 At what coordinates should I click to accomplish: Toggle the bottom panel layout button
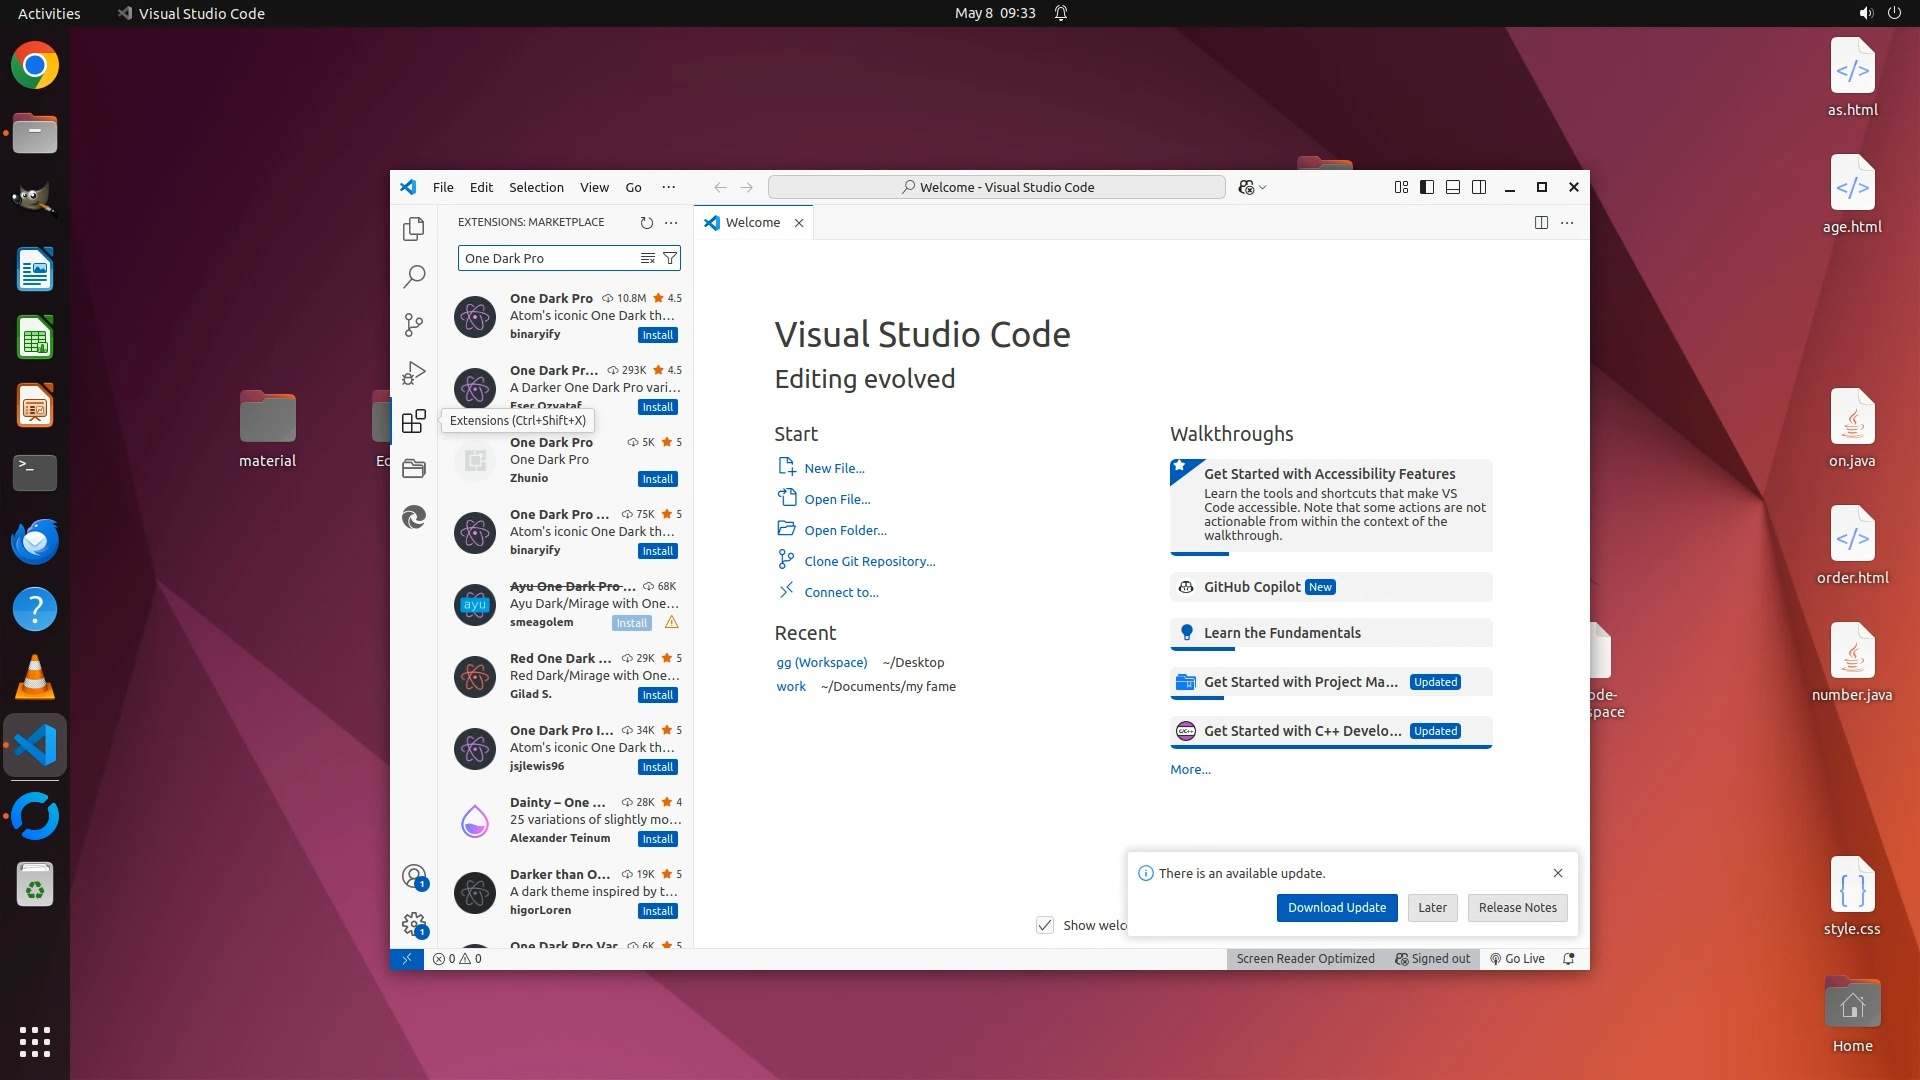[x=1453, y=187]
